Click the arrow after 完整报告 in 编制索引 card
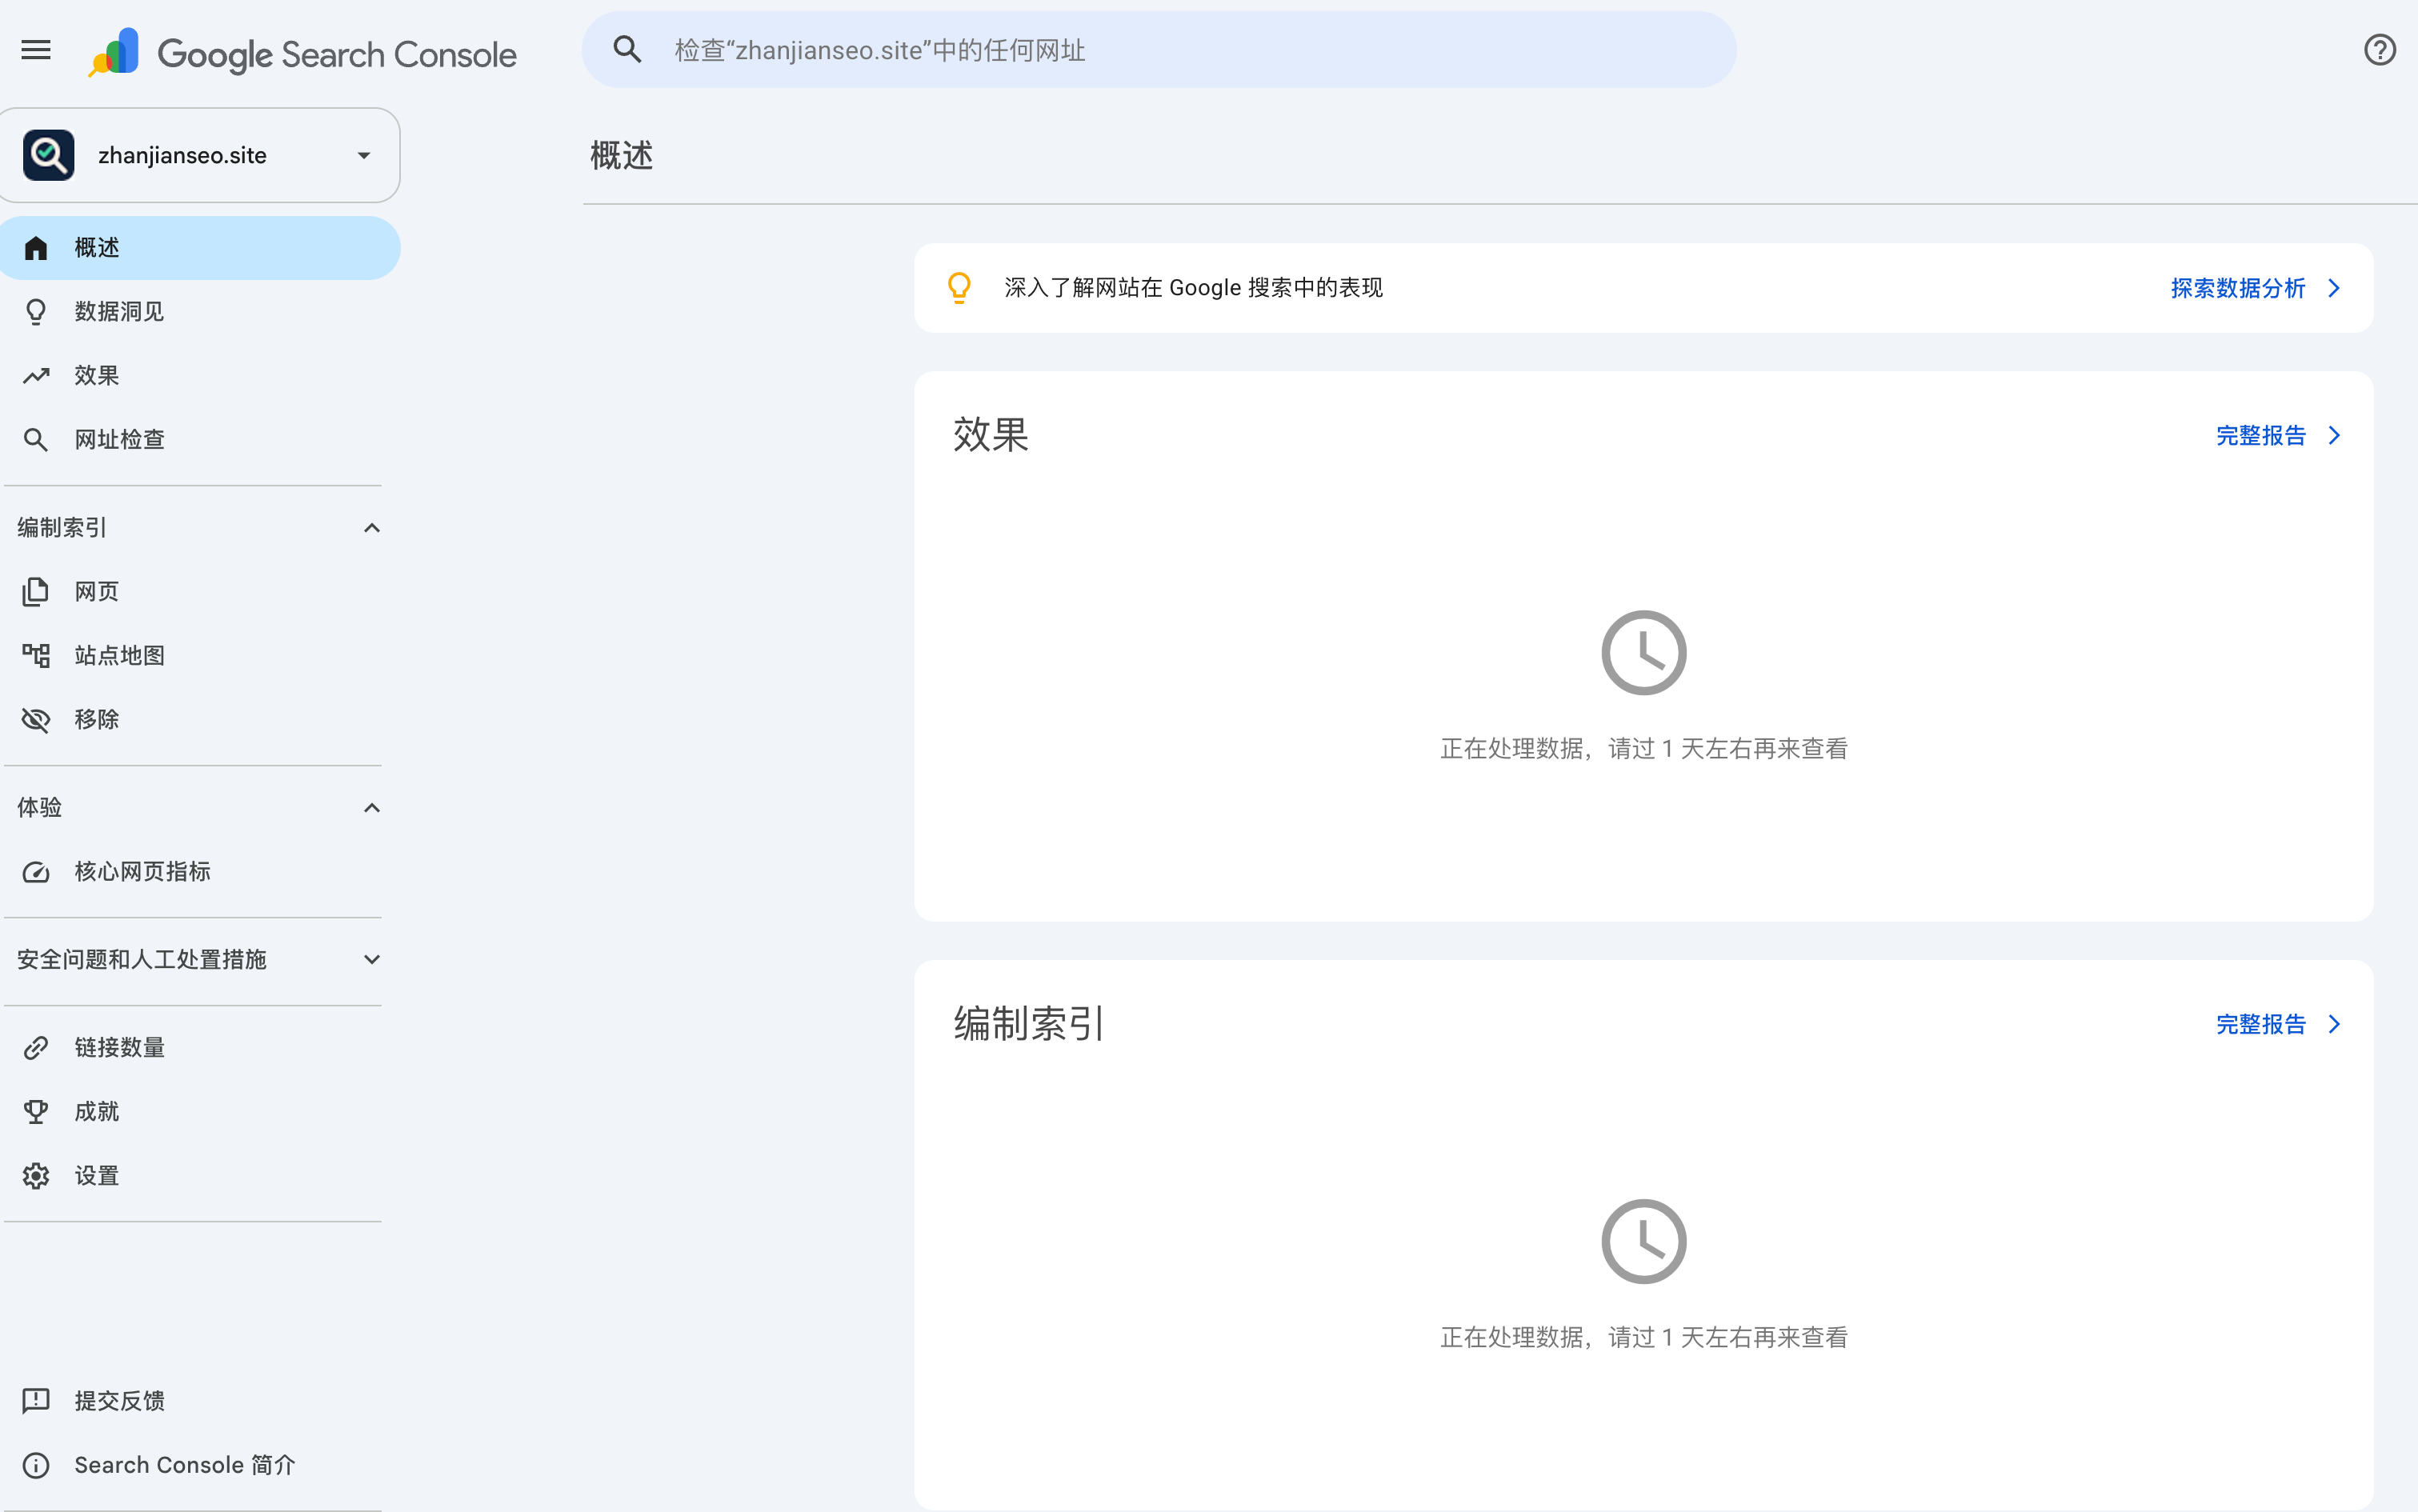Image resolution: width=2418 pixels, height=1512 pixels. click(x=2334, y=1024)
